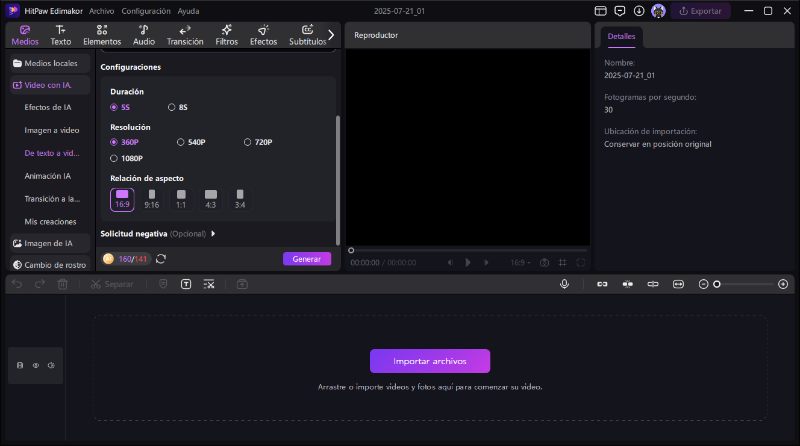Select 5S duration radio button
The height and width of the screenshot is (446, 800).
(114, 107)
